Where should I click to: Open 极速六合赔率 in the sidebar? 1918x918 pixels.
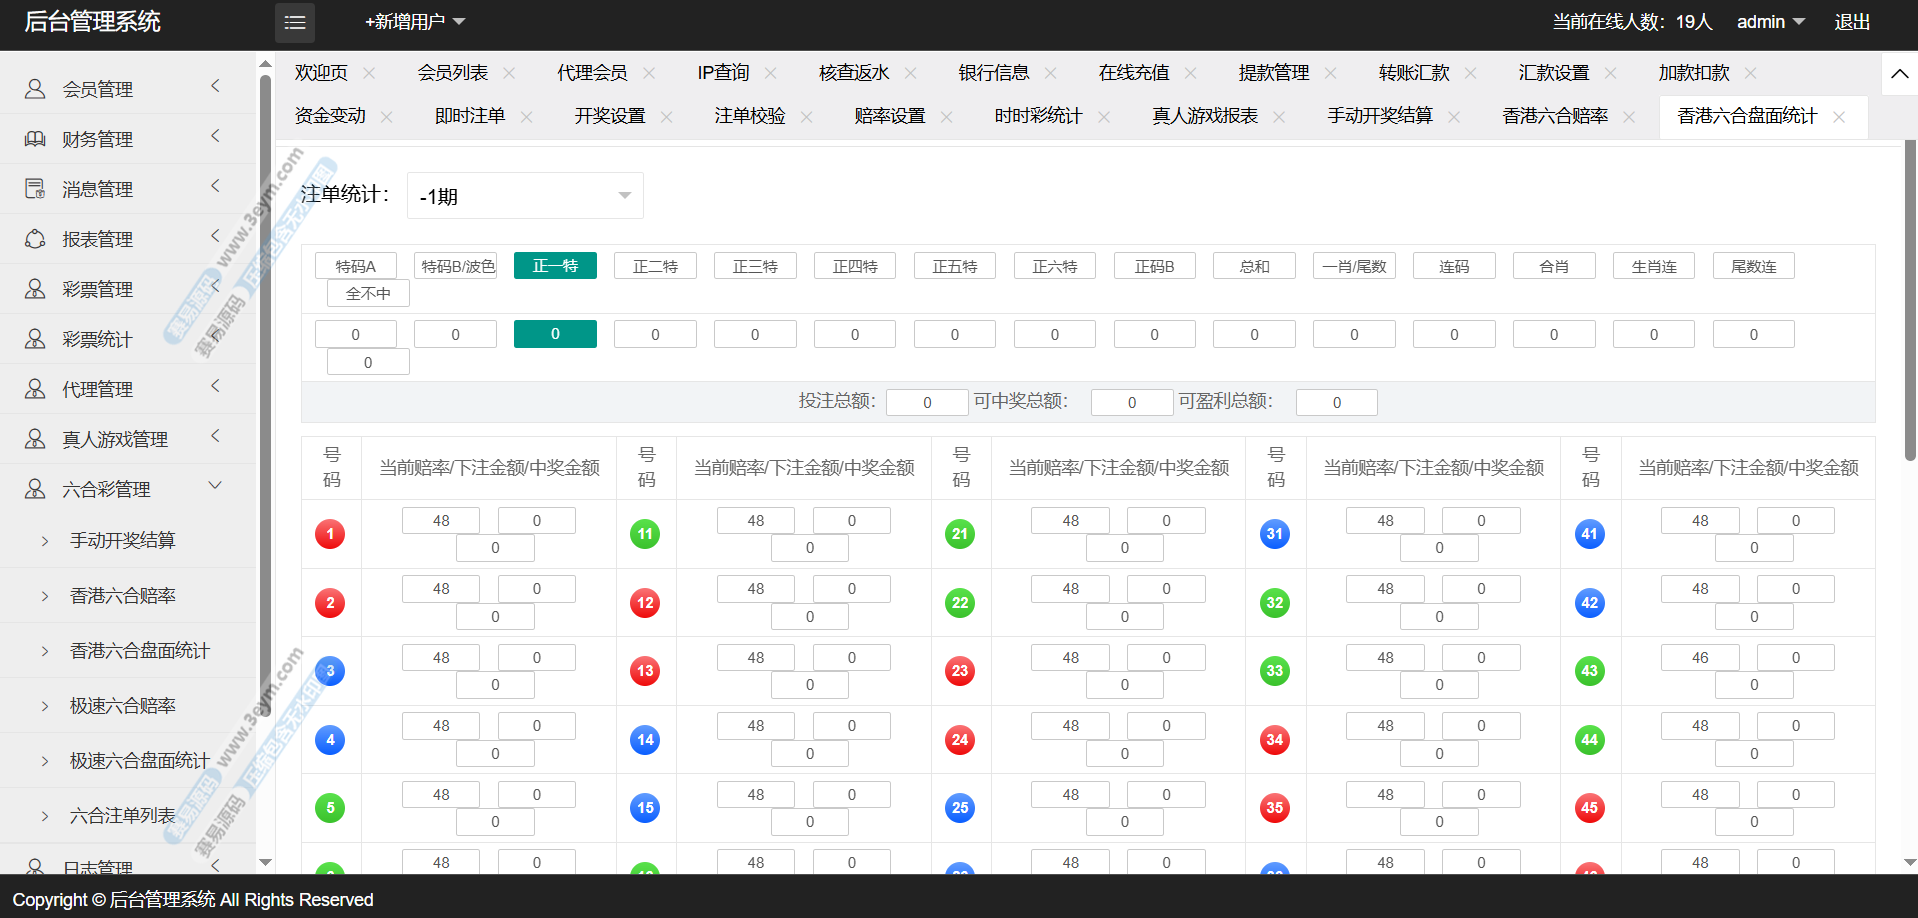coord(123,706)
